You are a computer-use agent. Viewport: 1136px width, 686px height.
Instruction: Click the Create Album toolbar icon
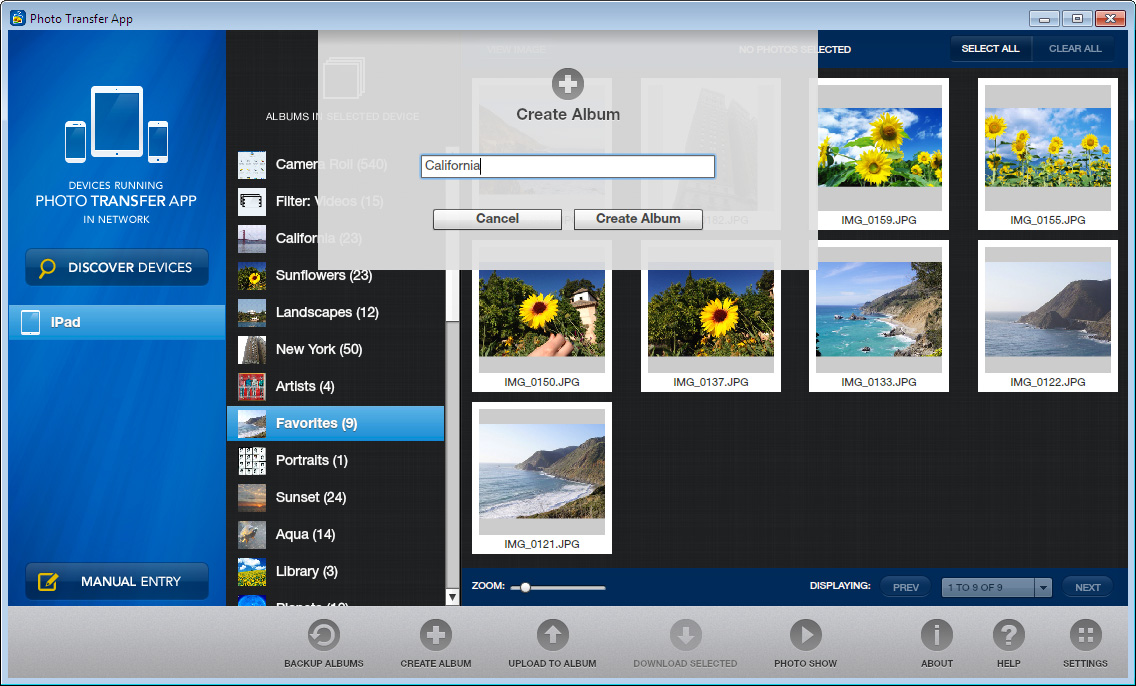click(x=435, y=635)
